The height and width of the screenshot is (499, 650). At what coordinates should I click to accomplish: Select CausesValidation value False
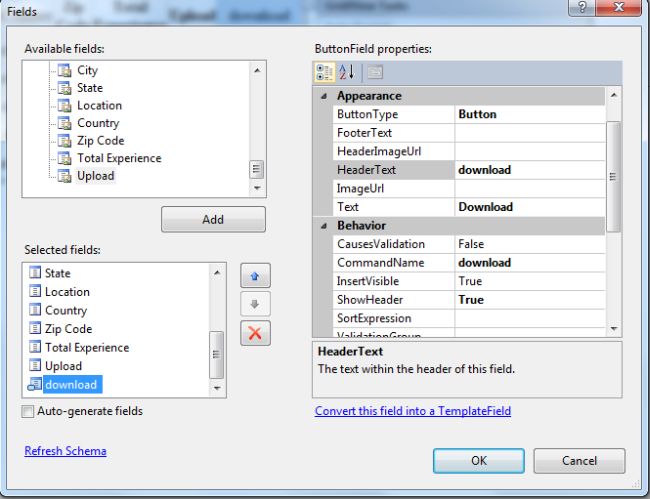pyautogui.click(x=530, y=244)
